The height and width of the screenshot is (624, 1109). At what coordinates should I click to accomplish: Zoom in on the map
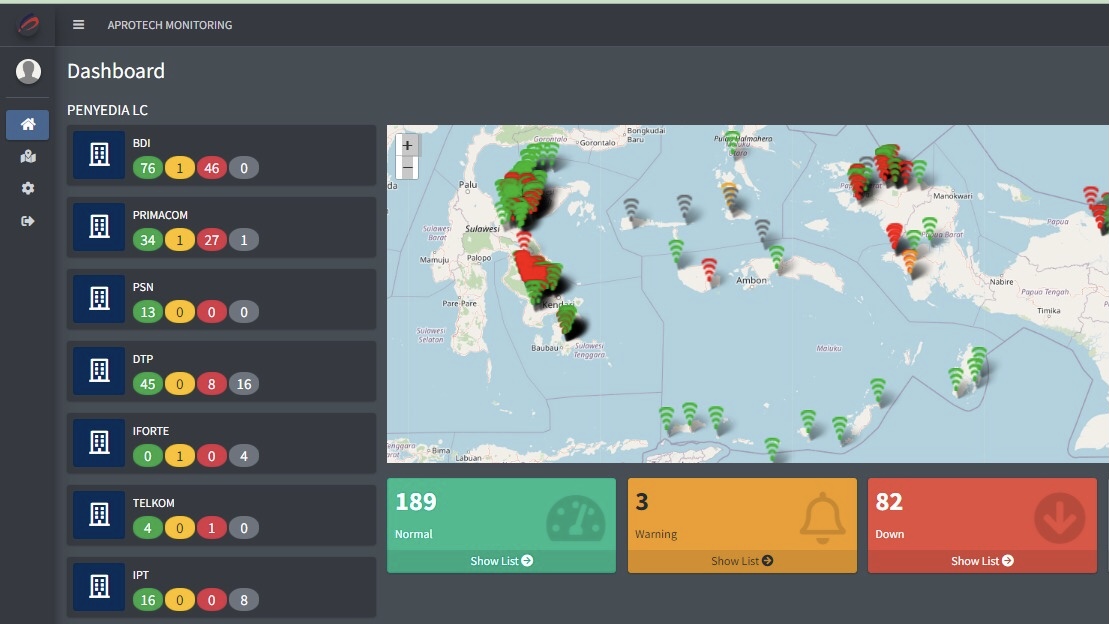(x=407, y=145)
